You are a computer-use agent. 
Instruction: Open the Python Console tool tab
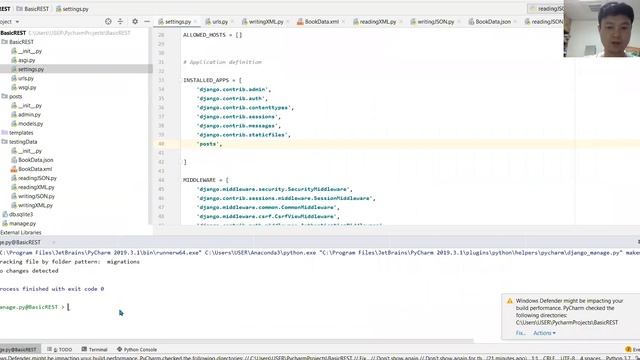(137, 349)
